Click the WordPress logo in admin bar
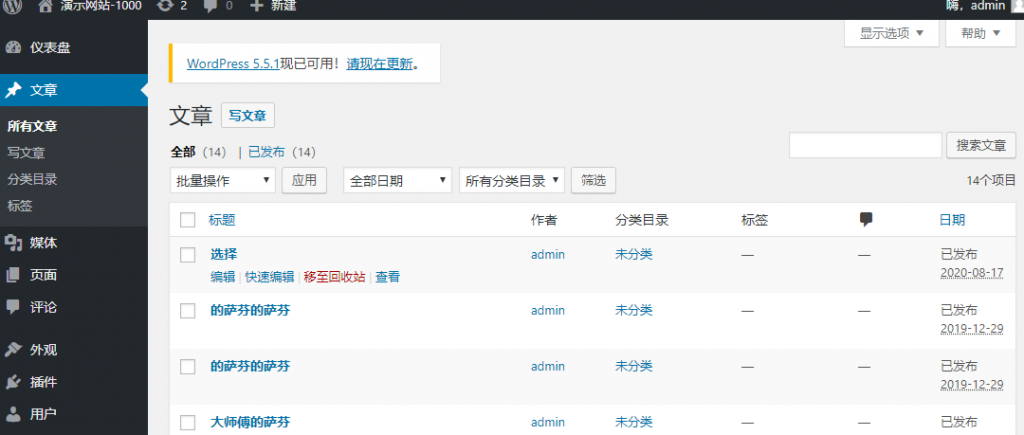1024x435 pixels. click(14, 7)
